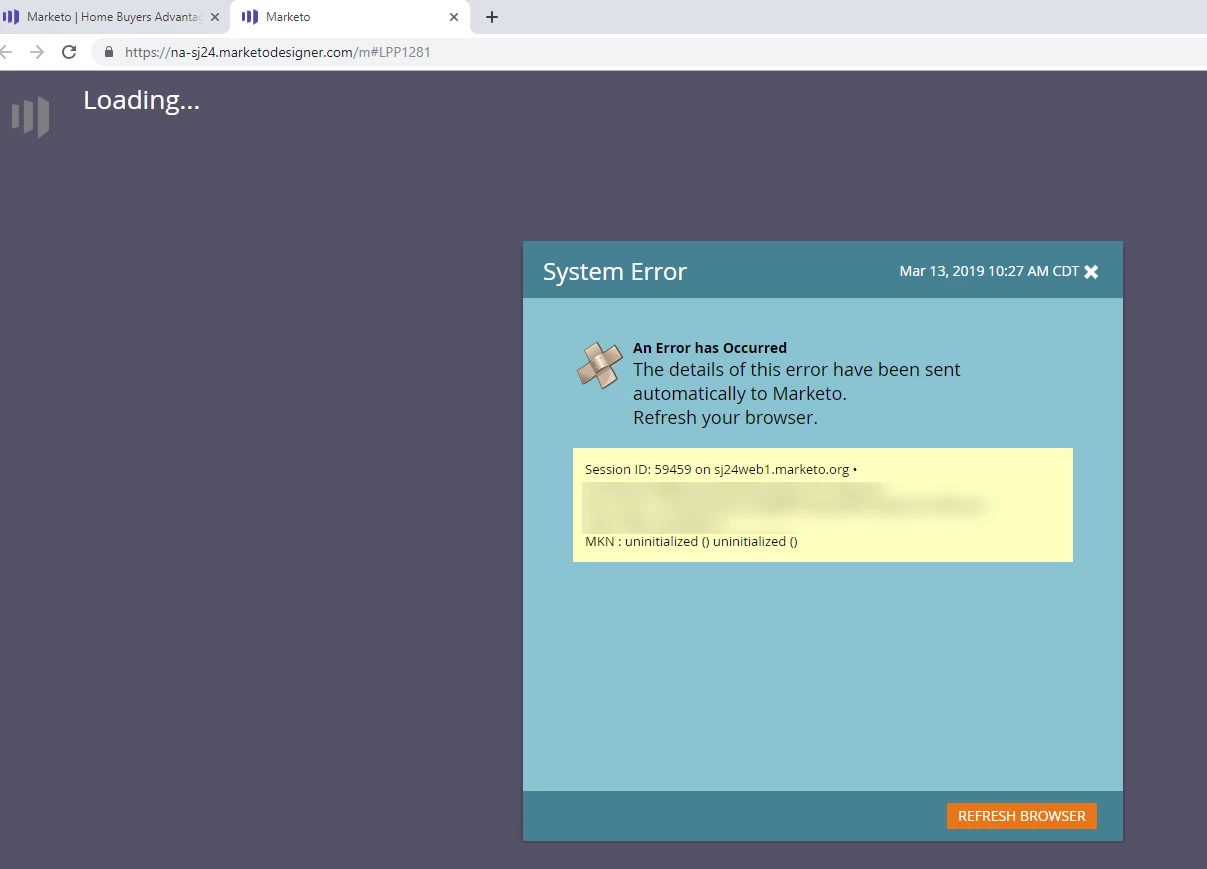Select the MKN uninitialized text line
The height and width of the screenshot is (869, 1207).
point(691,541)
